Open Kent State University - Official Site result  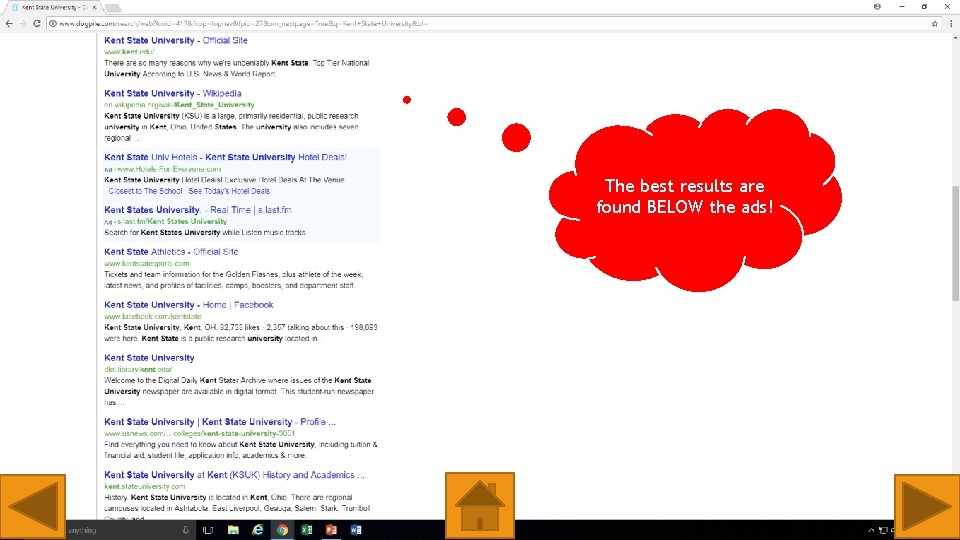click(176, 40)
